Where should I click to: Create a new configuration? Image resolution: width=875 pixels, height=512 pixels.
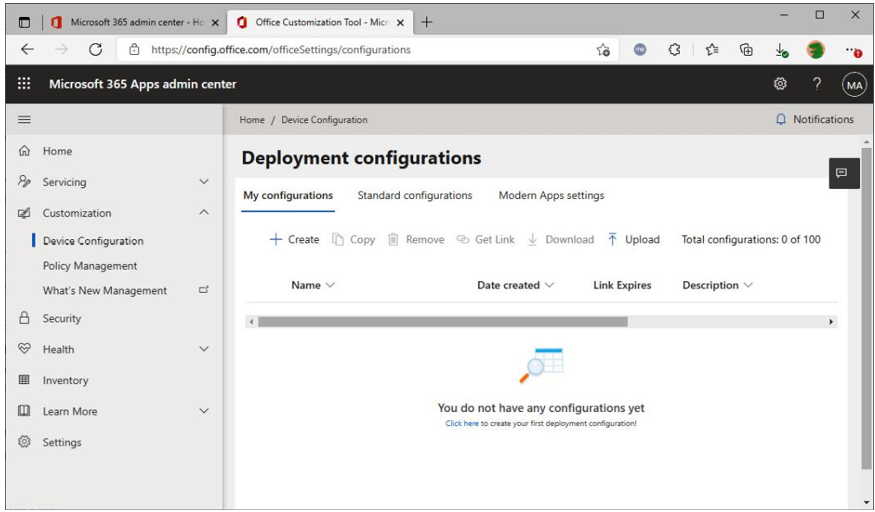click(x=294, y=240)
